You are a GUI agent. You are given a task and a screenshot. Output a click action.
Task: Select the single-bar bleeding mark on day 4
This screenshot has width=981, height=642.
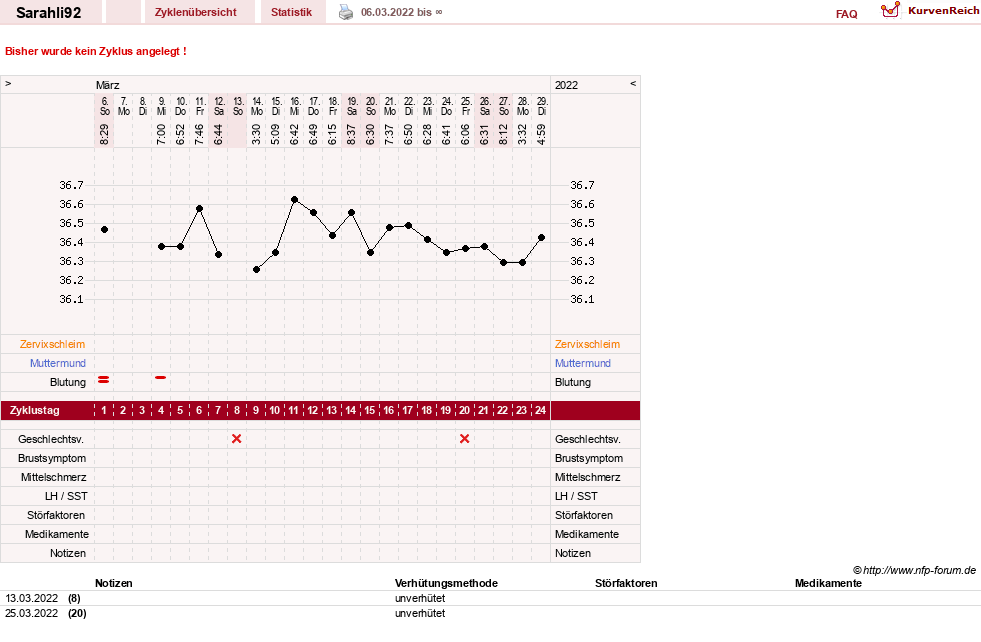pos(161,377)
